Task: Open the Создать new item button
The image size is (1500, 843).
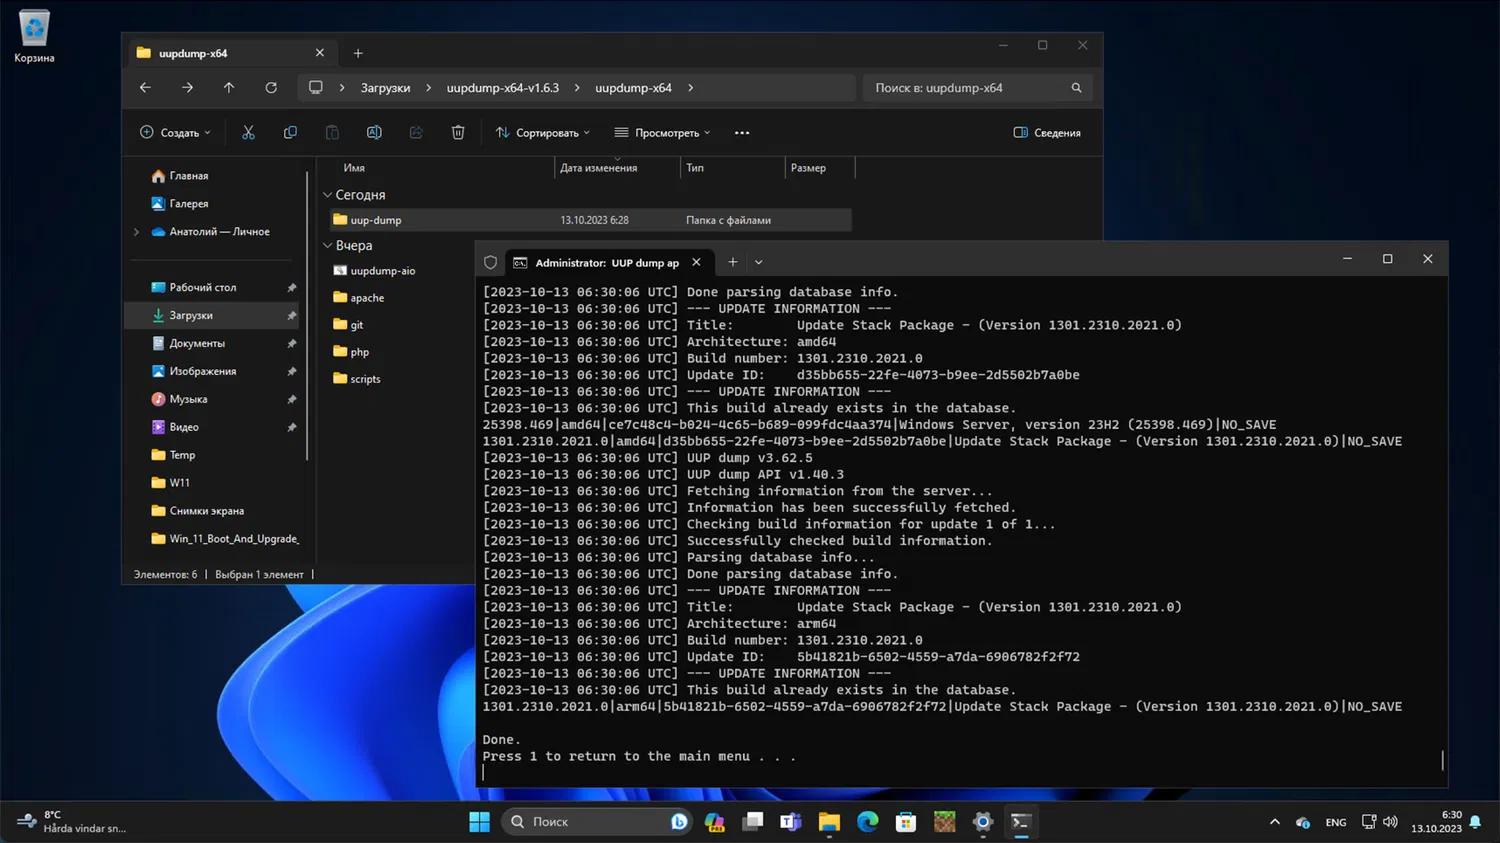Action: (x=175, y=133)
